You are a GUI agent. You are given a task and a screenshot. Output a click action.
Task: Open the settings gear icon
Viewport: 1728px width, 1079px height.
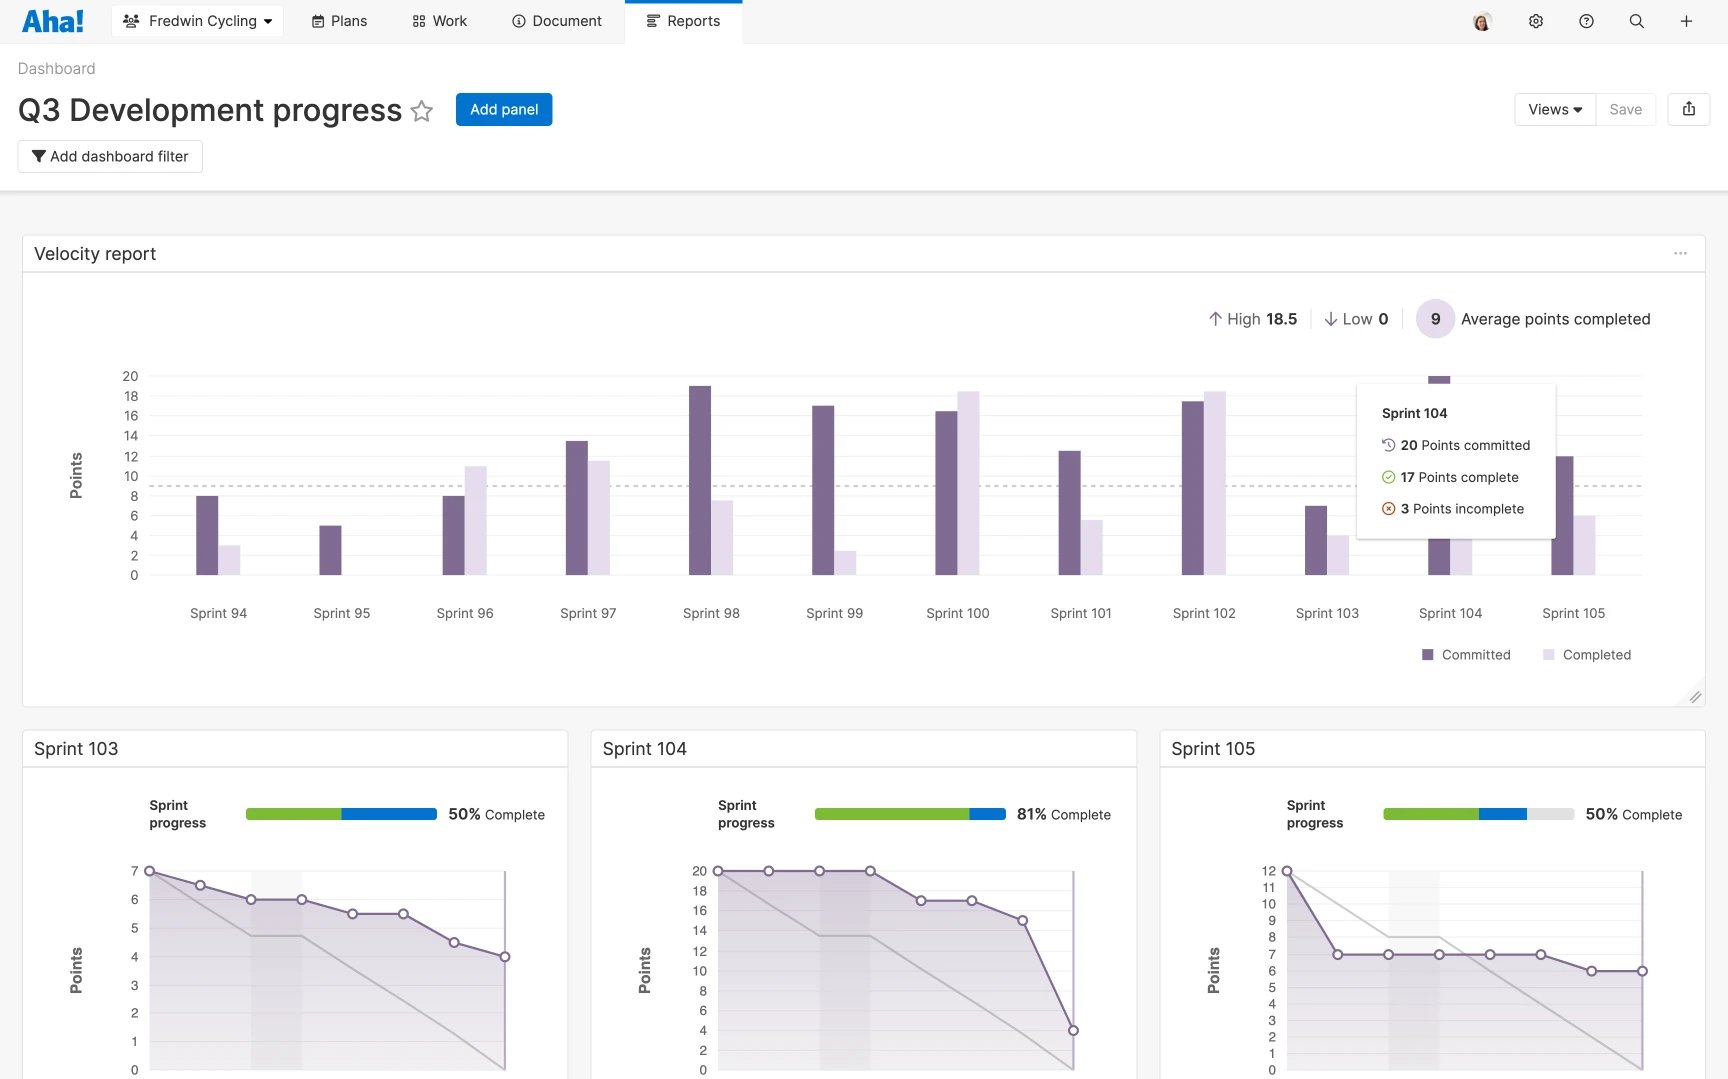(x=1536, y=21)
